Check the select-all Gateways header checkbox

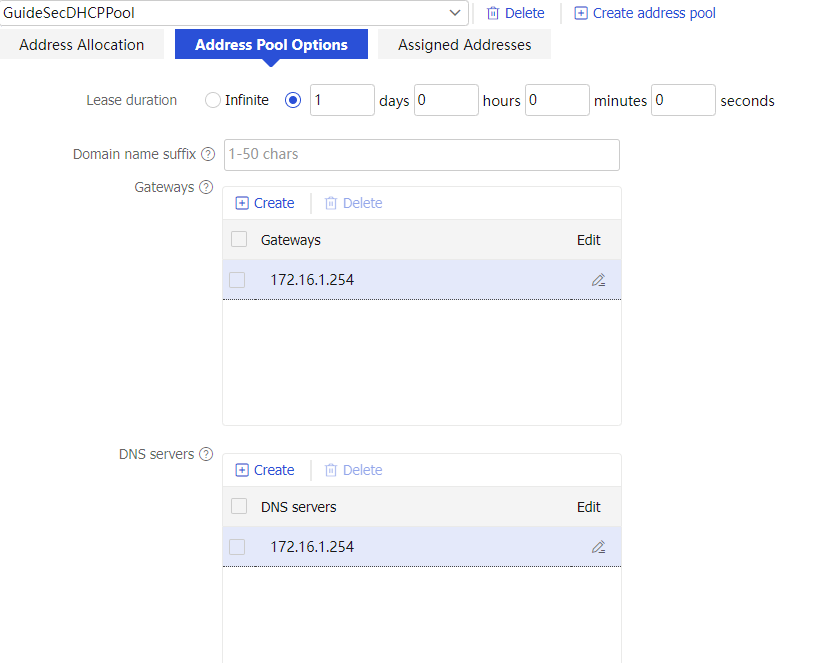click(x=239, y=239)
